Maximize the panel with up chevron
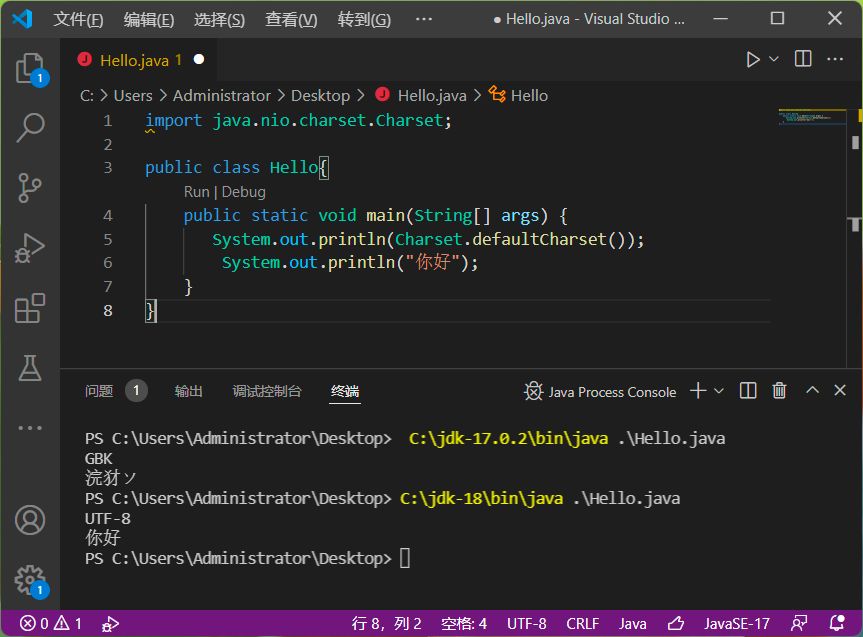The width and height of the screenshot is (863, 637). pos(812,390)
